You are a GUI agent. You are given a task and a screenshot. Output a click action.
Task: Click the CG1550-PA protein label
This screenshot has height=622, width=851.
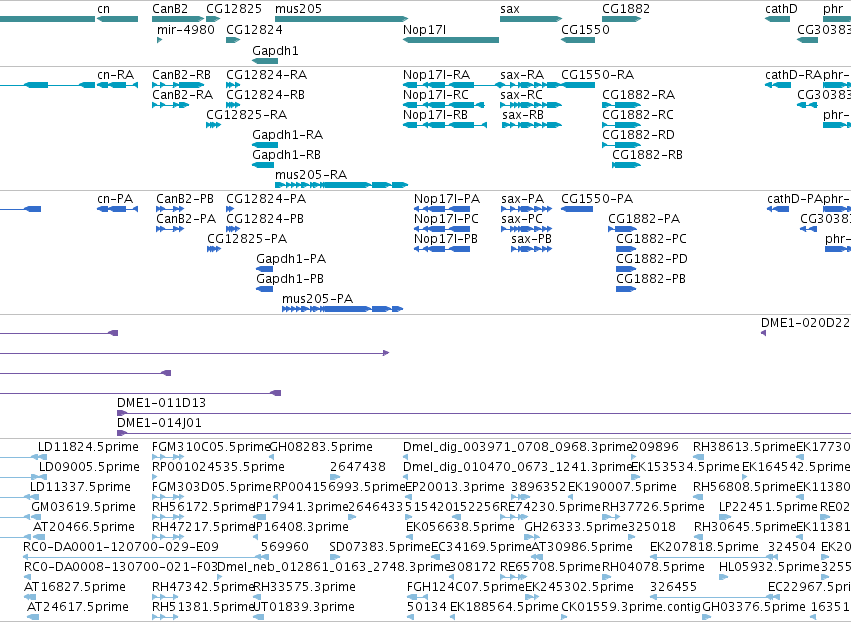pyautogui.click(x=597, y=199)
